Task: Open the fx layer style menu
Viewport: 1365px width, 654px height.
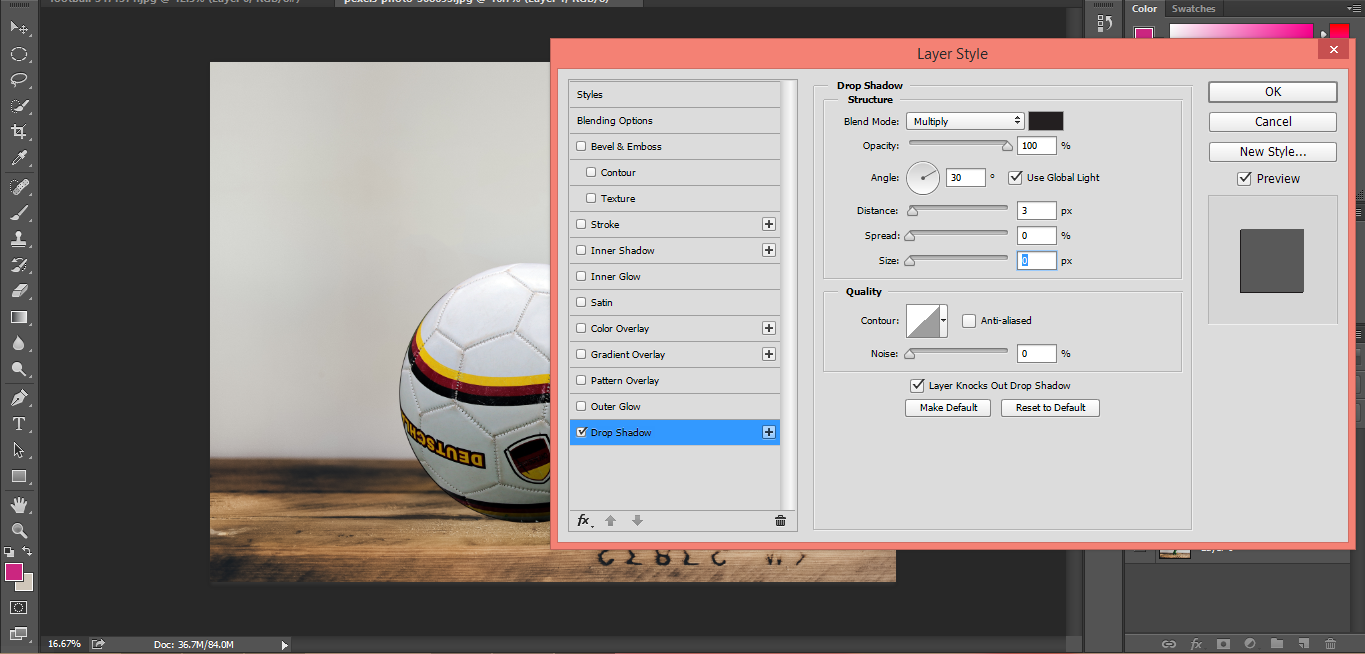Action: pos(583,521)
